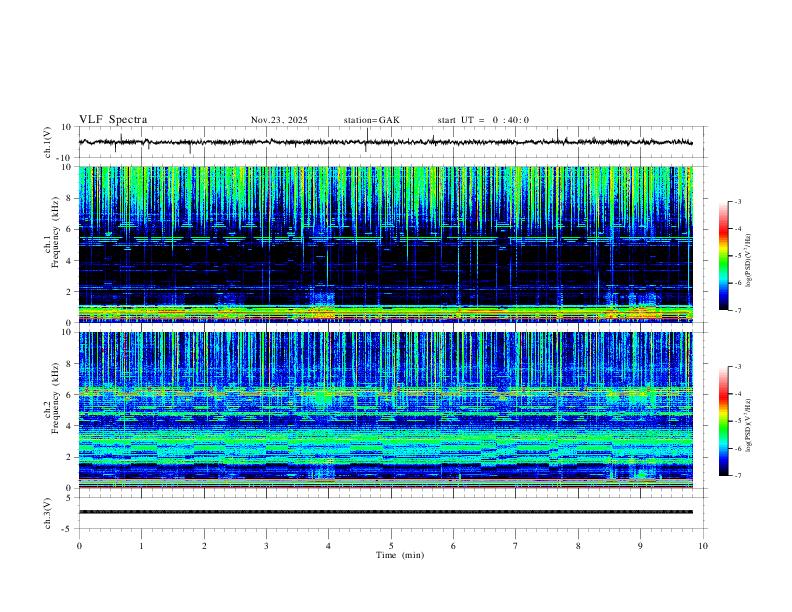Click the ch.2 spectrogram colorbar
Image resolution: width=792 pixels, height=612 pixels.
pos(723,421)
